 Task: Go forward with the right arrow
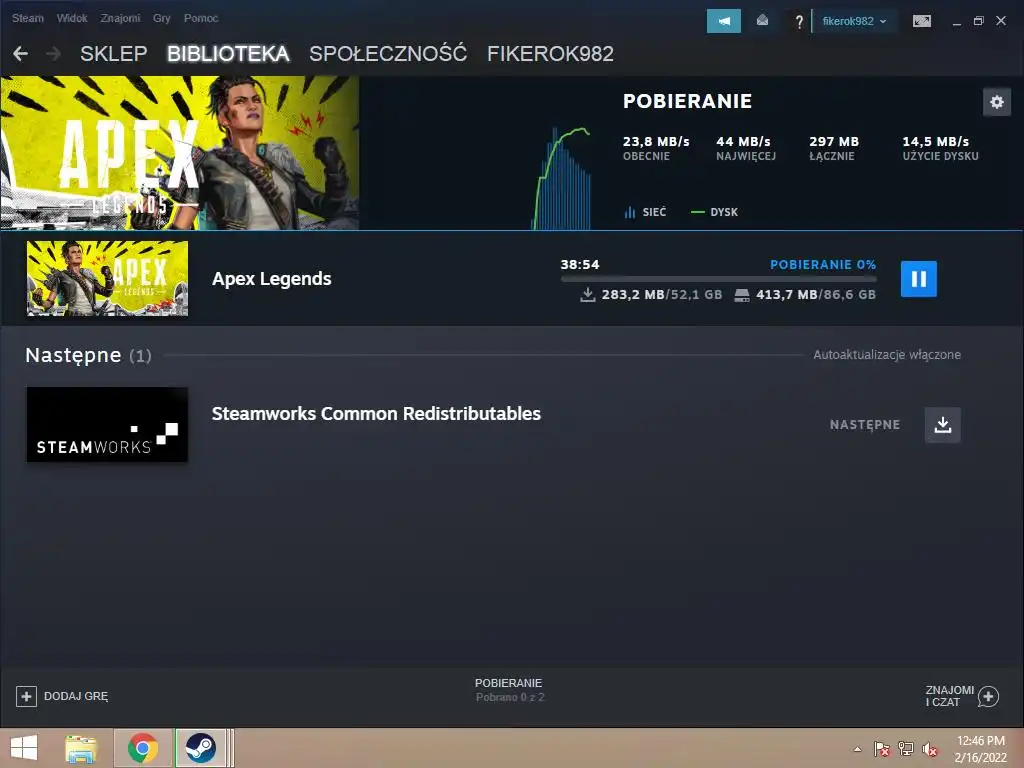tap(54, 54)
